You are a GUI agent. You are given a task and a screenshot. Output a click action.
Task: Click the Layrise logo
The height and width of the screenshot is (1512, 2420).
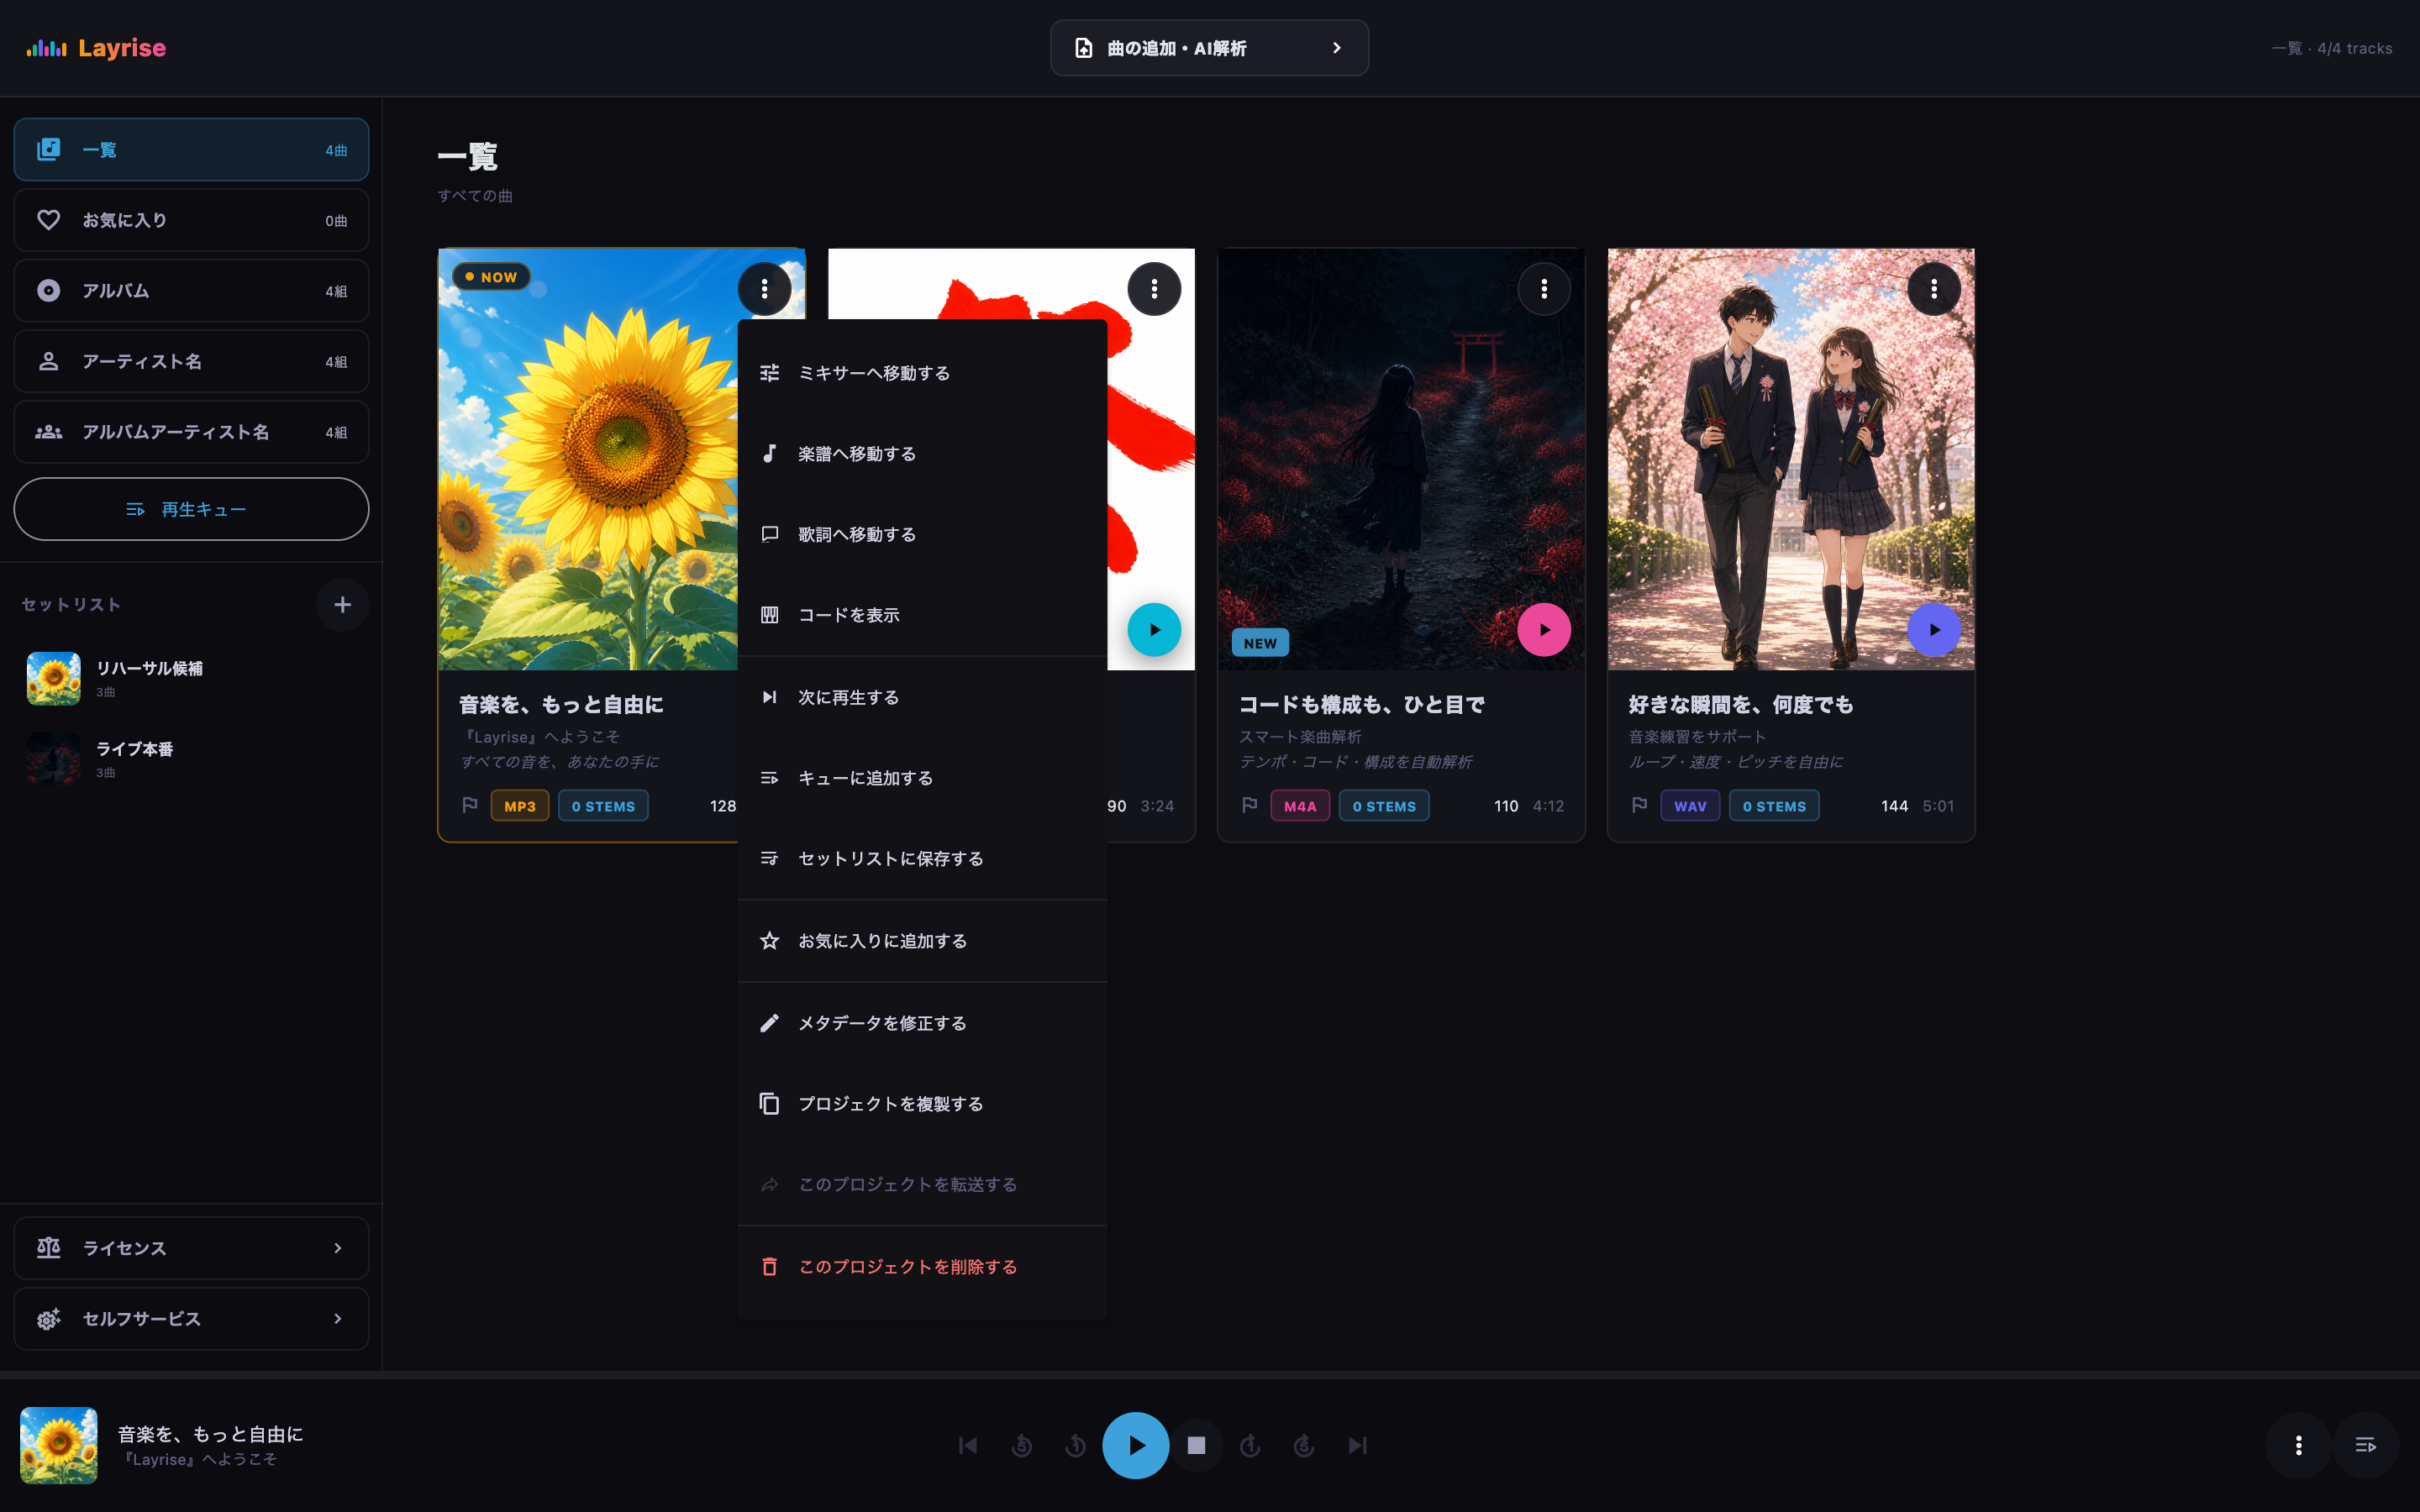coord(96,48)
